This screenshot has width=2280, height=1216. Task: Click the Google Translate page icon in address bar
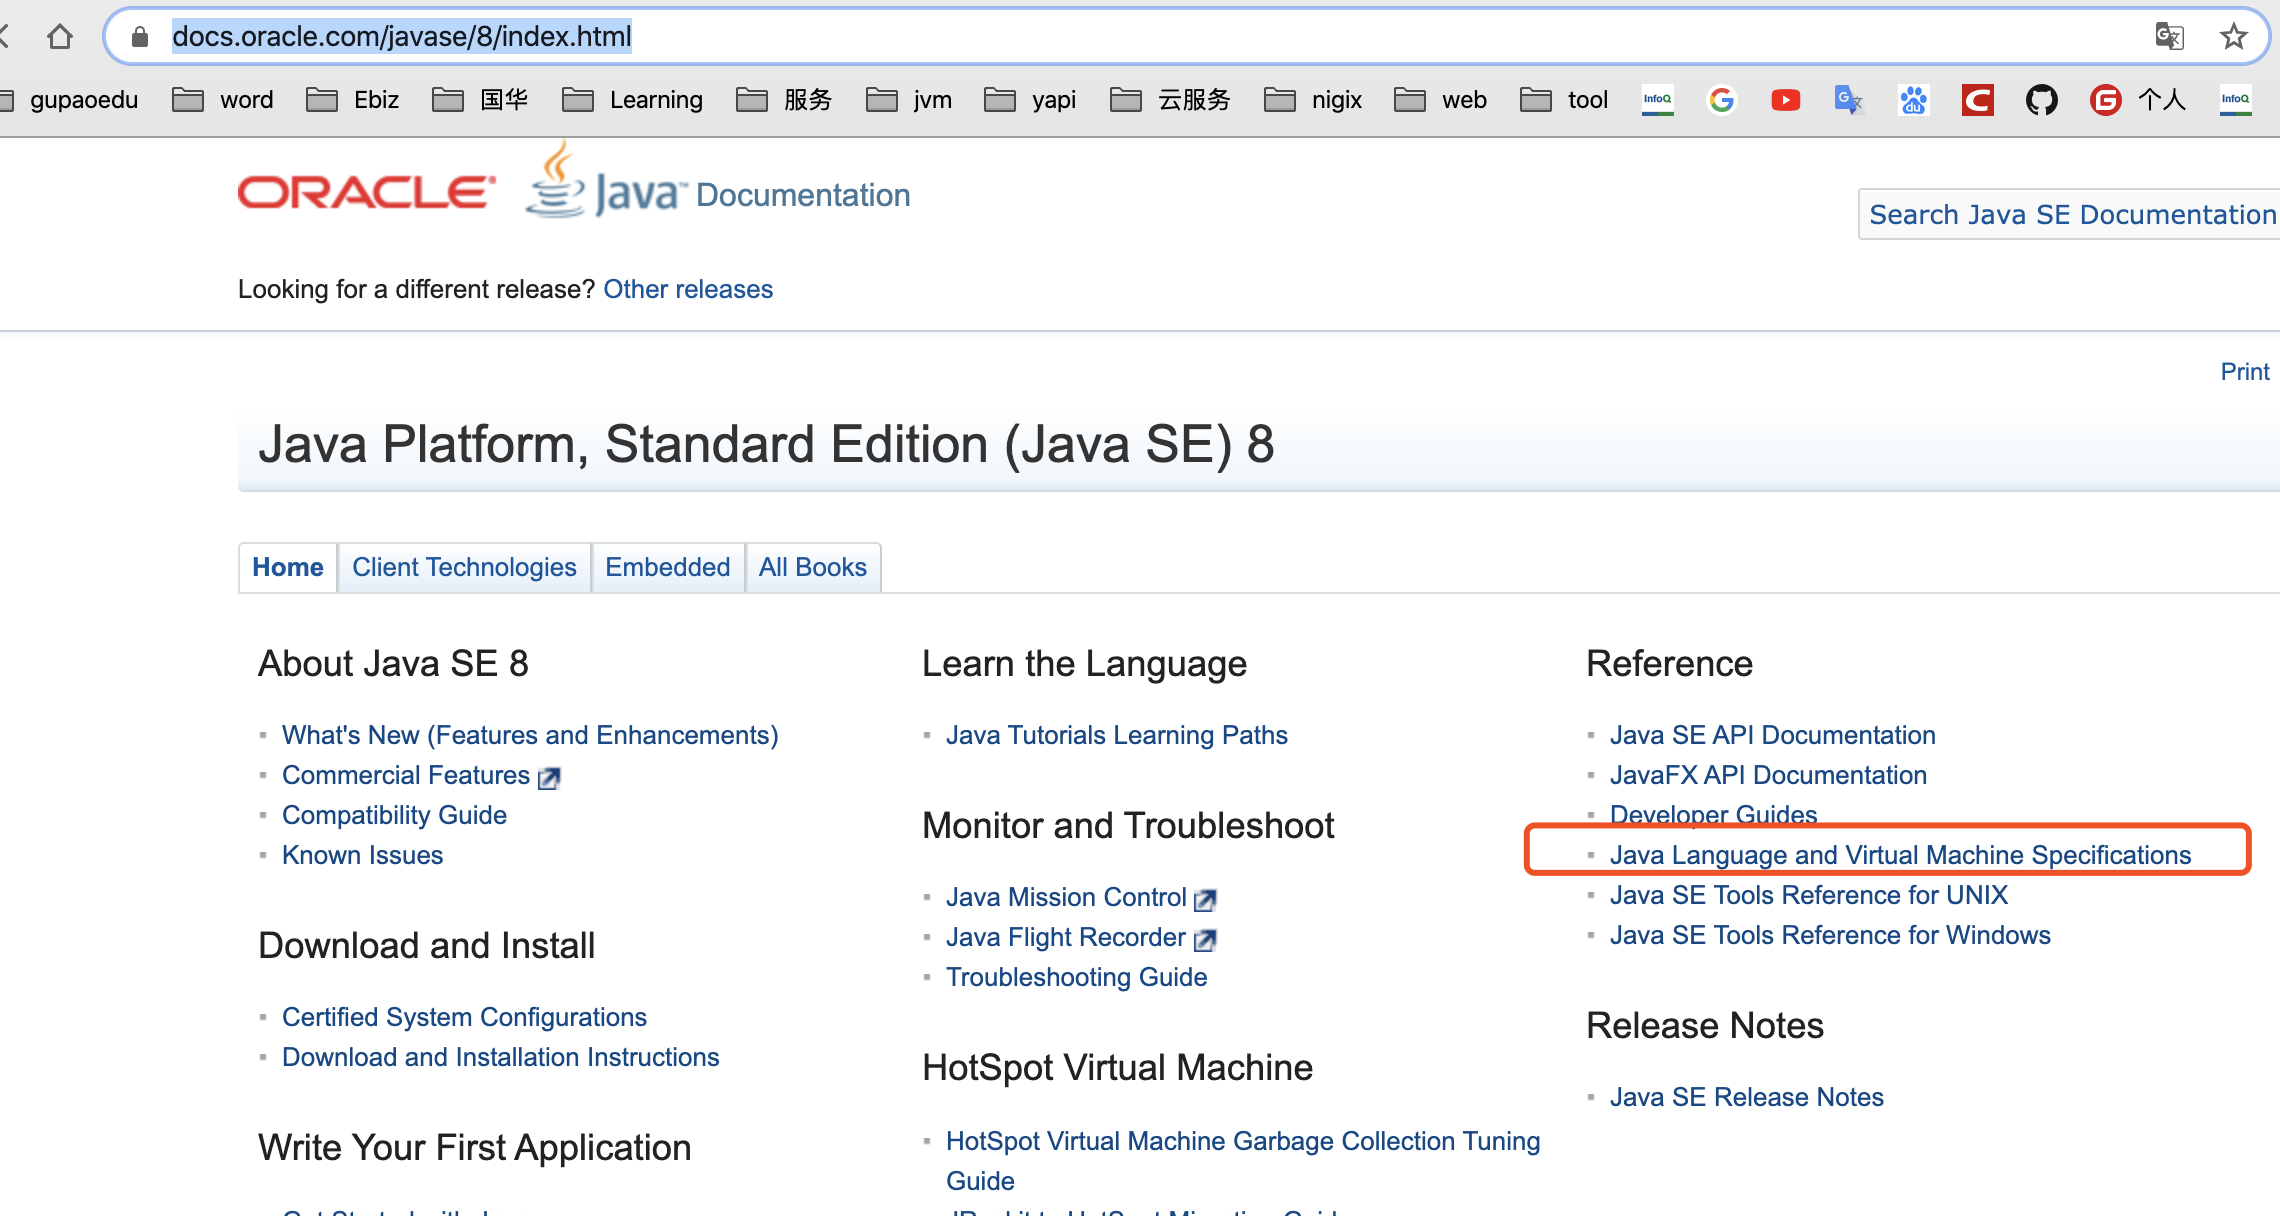(x=2169, y=37)
